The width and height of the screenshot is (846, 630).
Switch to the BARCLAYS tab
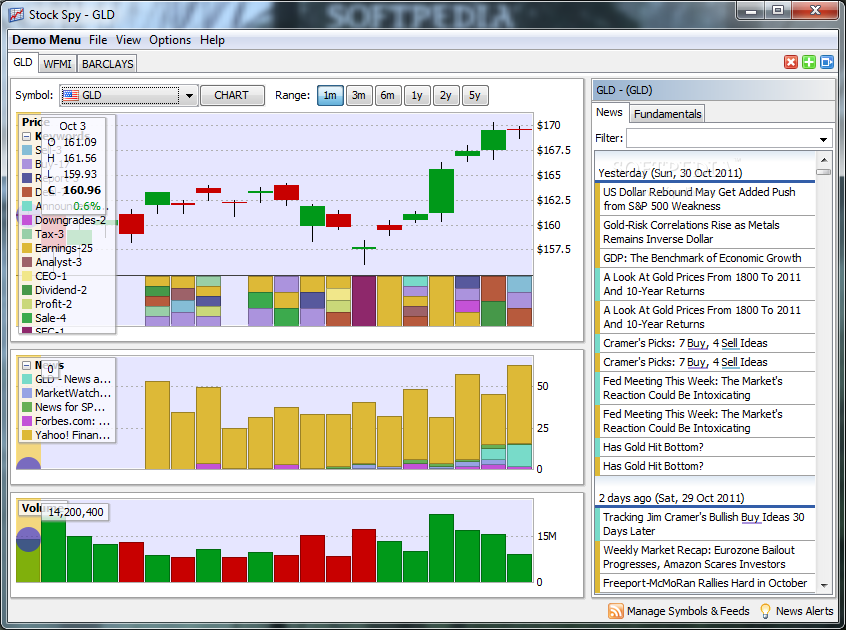click(x=107, y=64)
